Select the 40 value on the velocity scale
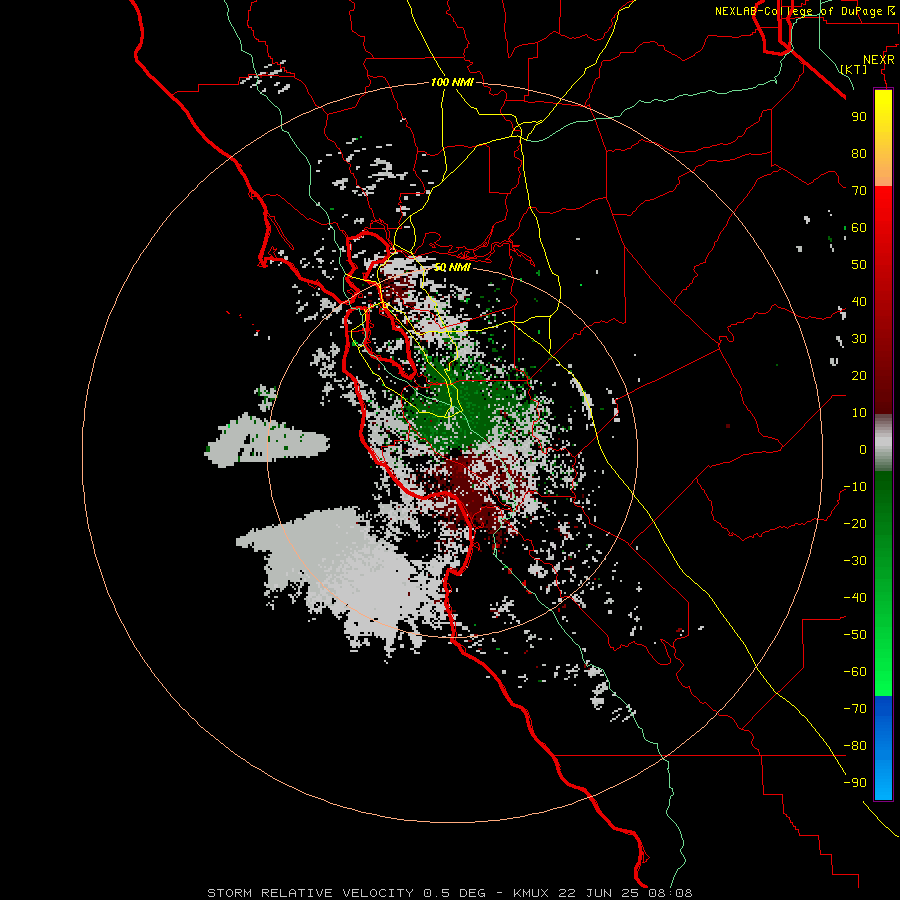The width and height of the screenshot is (900, 900). (x=859, y=302)
